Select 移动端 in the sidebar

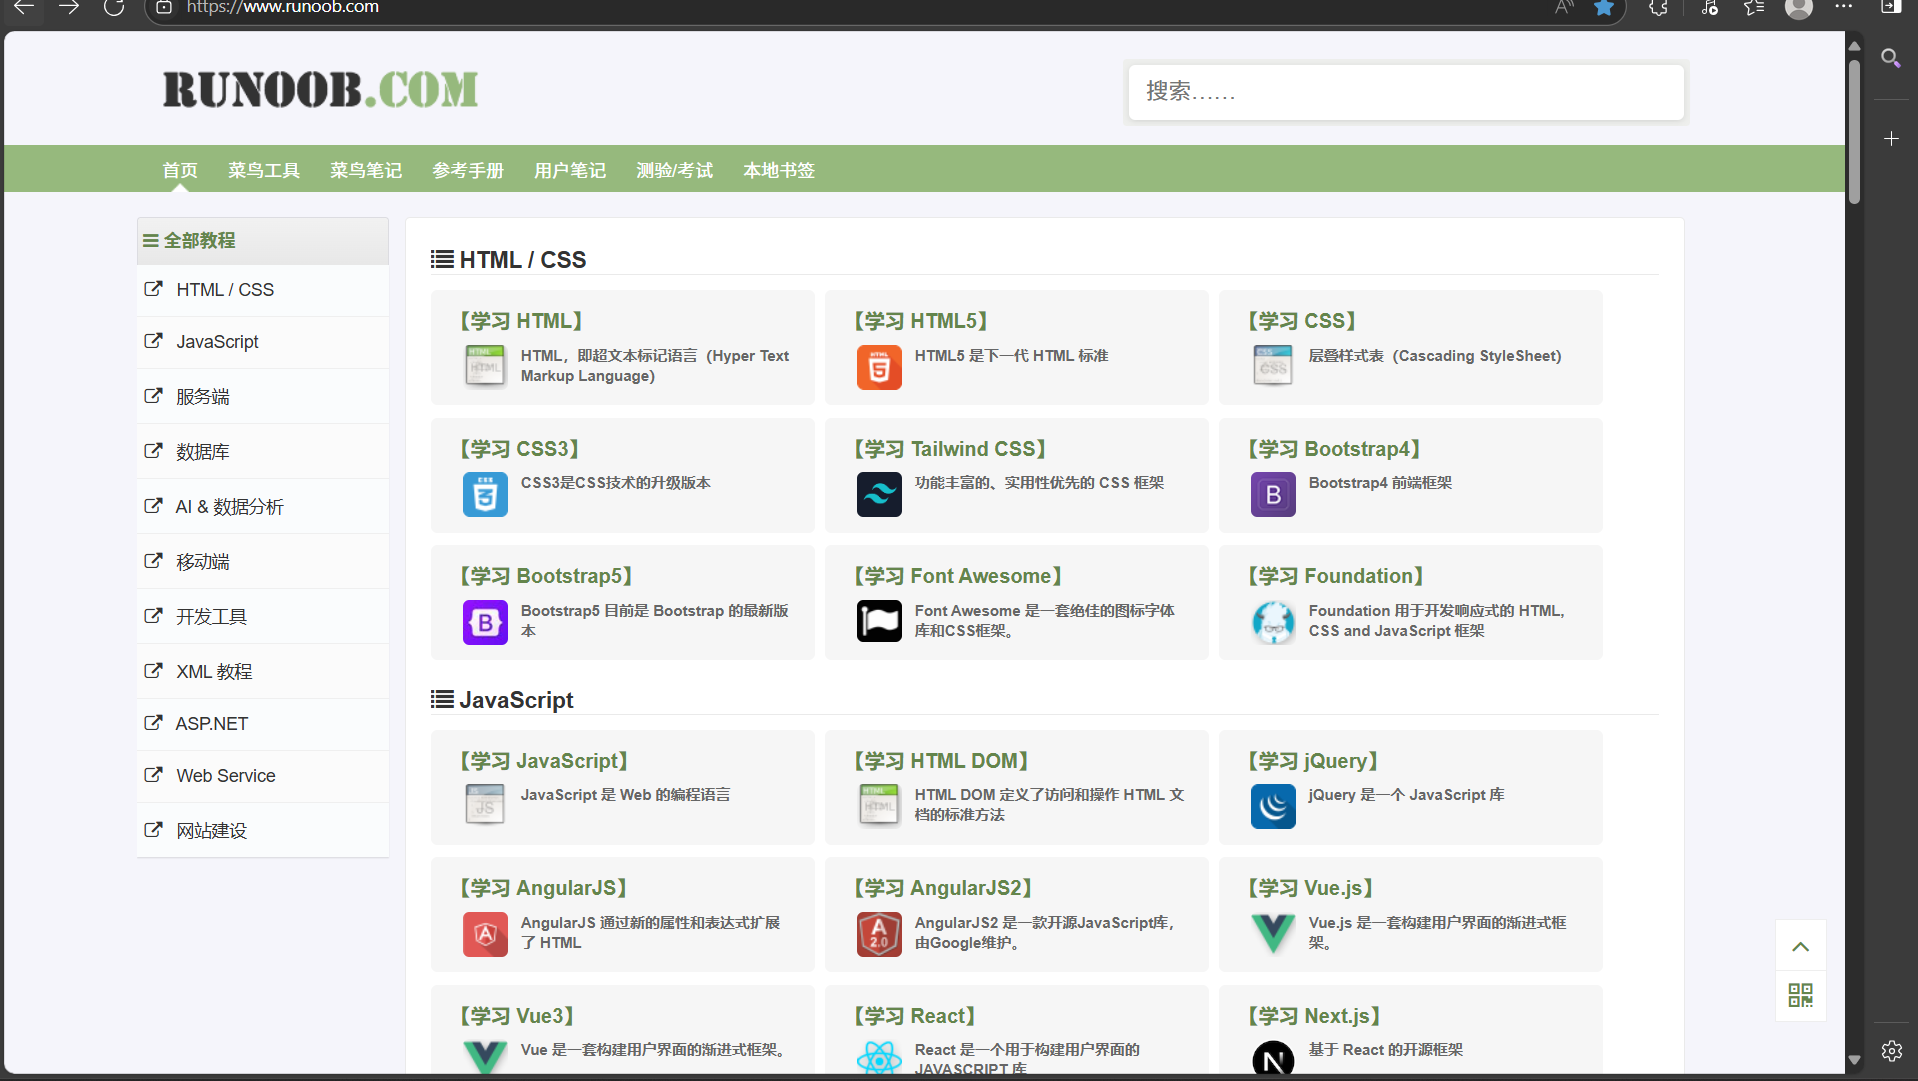(x=263, y=562)
